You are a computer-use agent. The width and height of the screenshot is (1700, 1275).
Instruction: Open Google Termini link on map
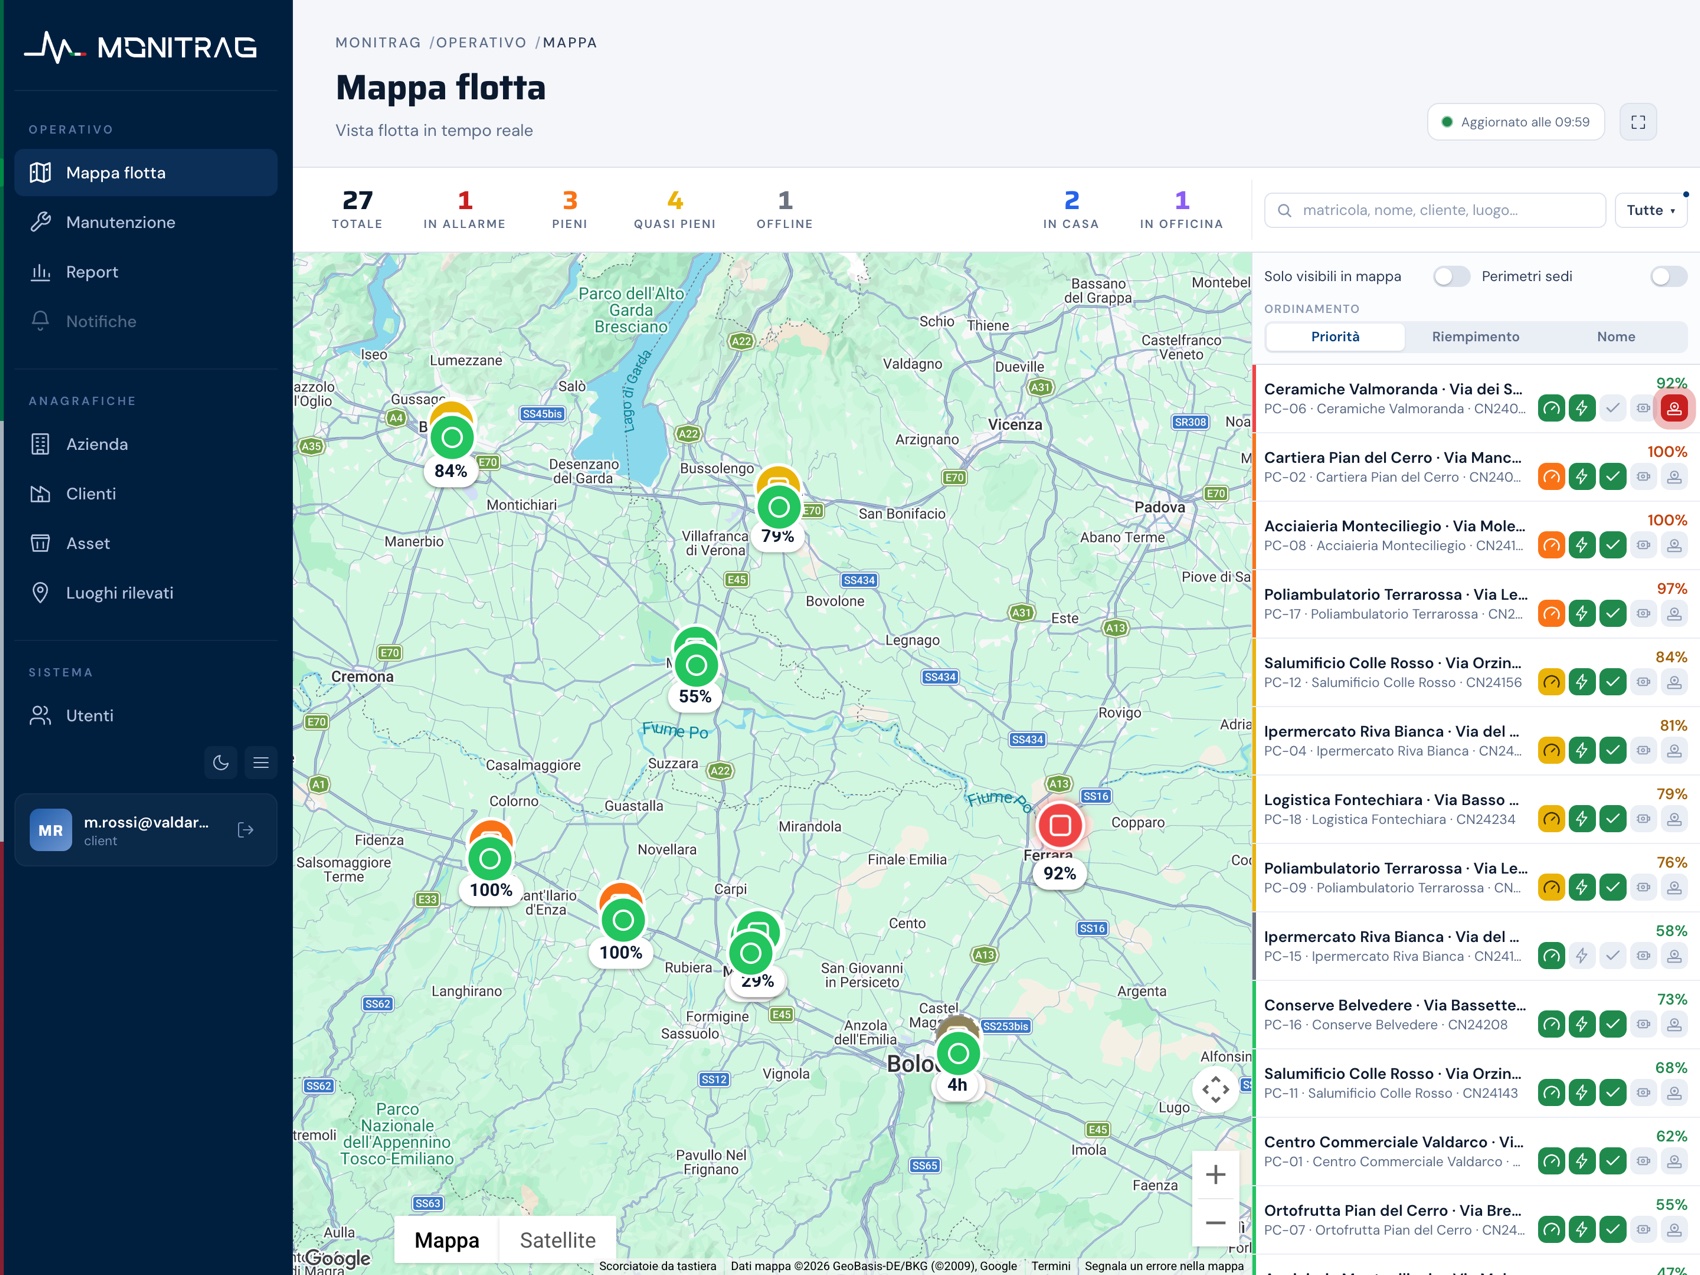[1051, 1266]
